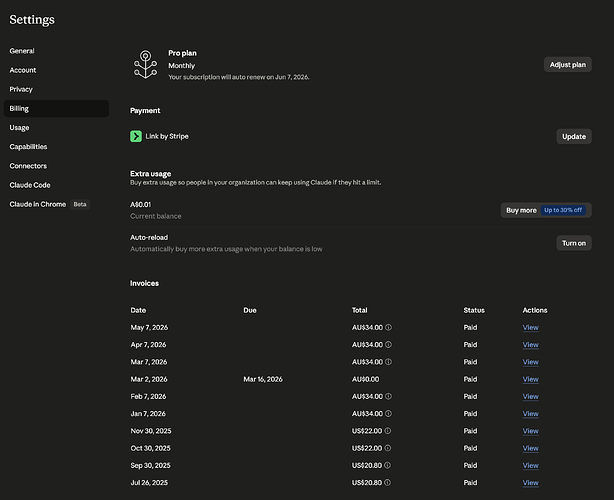Click the auto renew on Jun 7, 2026 text

tap(270, 77)
